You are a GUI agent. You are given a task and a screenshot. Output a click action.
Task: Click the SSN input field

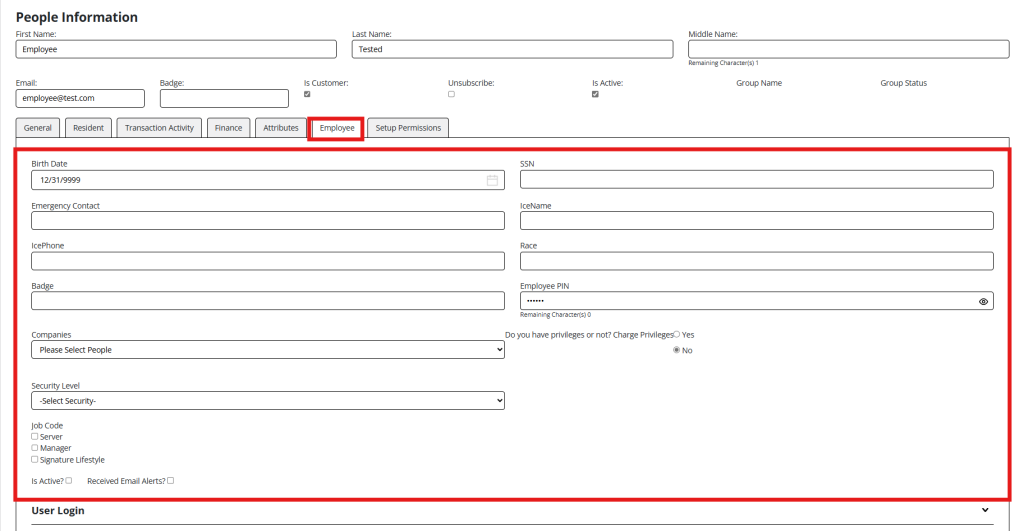click(757, 180)
